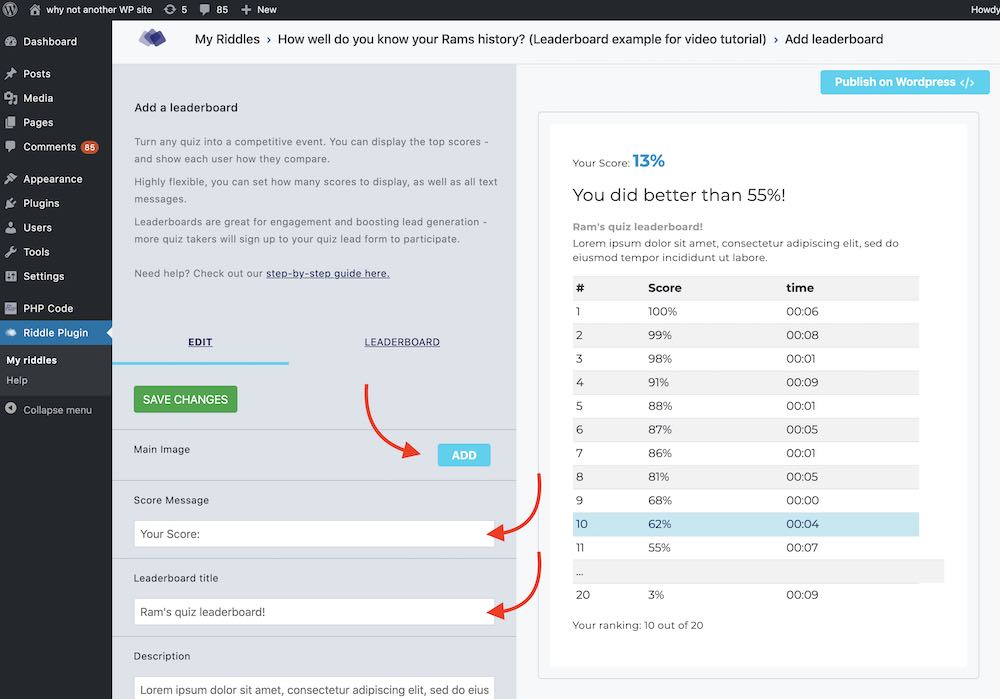Open the Posts menu item
1000x699 pixels.
pyautogui.click(x=37, y=74)
